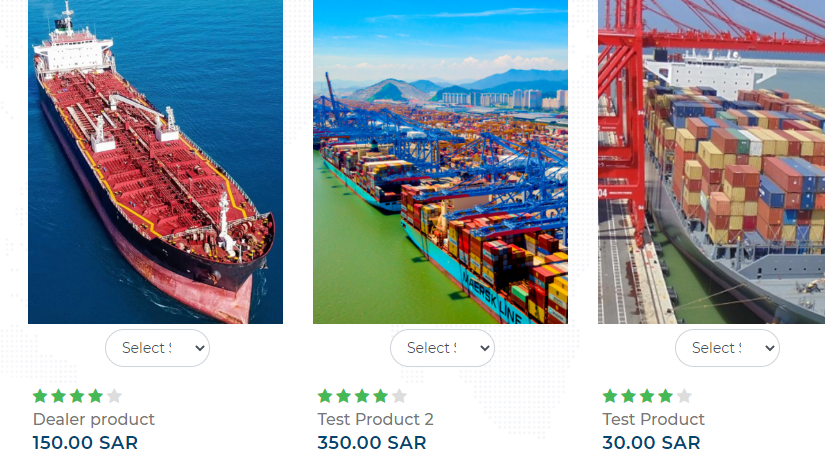Click the Maersk container port product image

[440, 160]
